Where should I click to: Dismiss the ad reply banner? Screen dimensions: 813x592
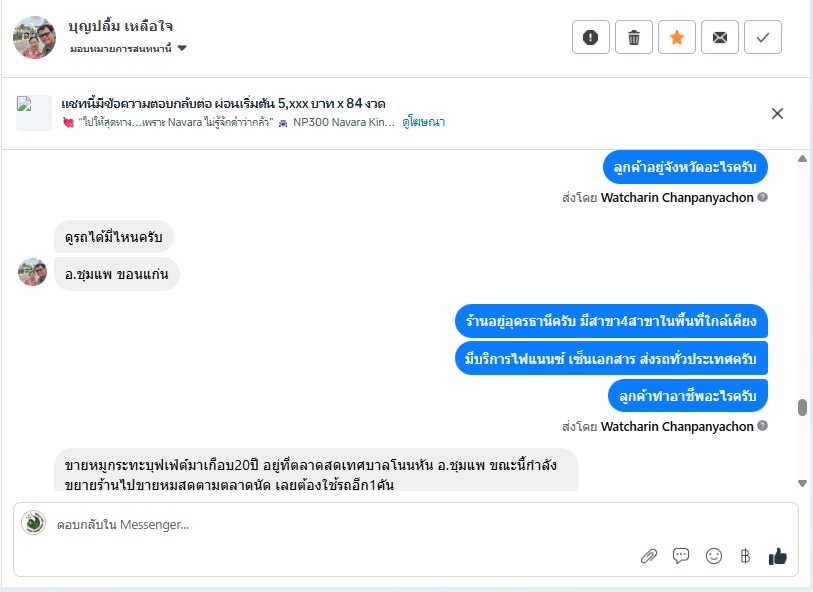click(x=777, y=113)
